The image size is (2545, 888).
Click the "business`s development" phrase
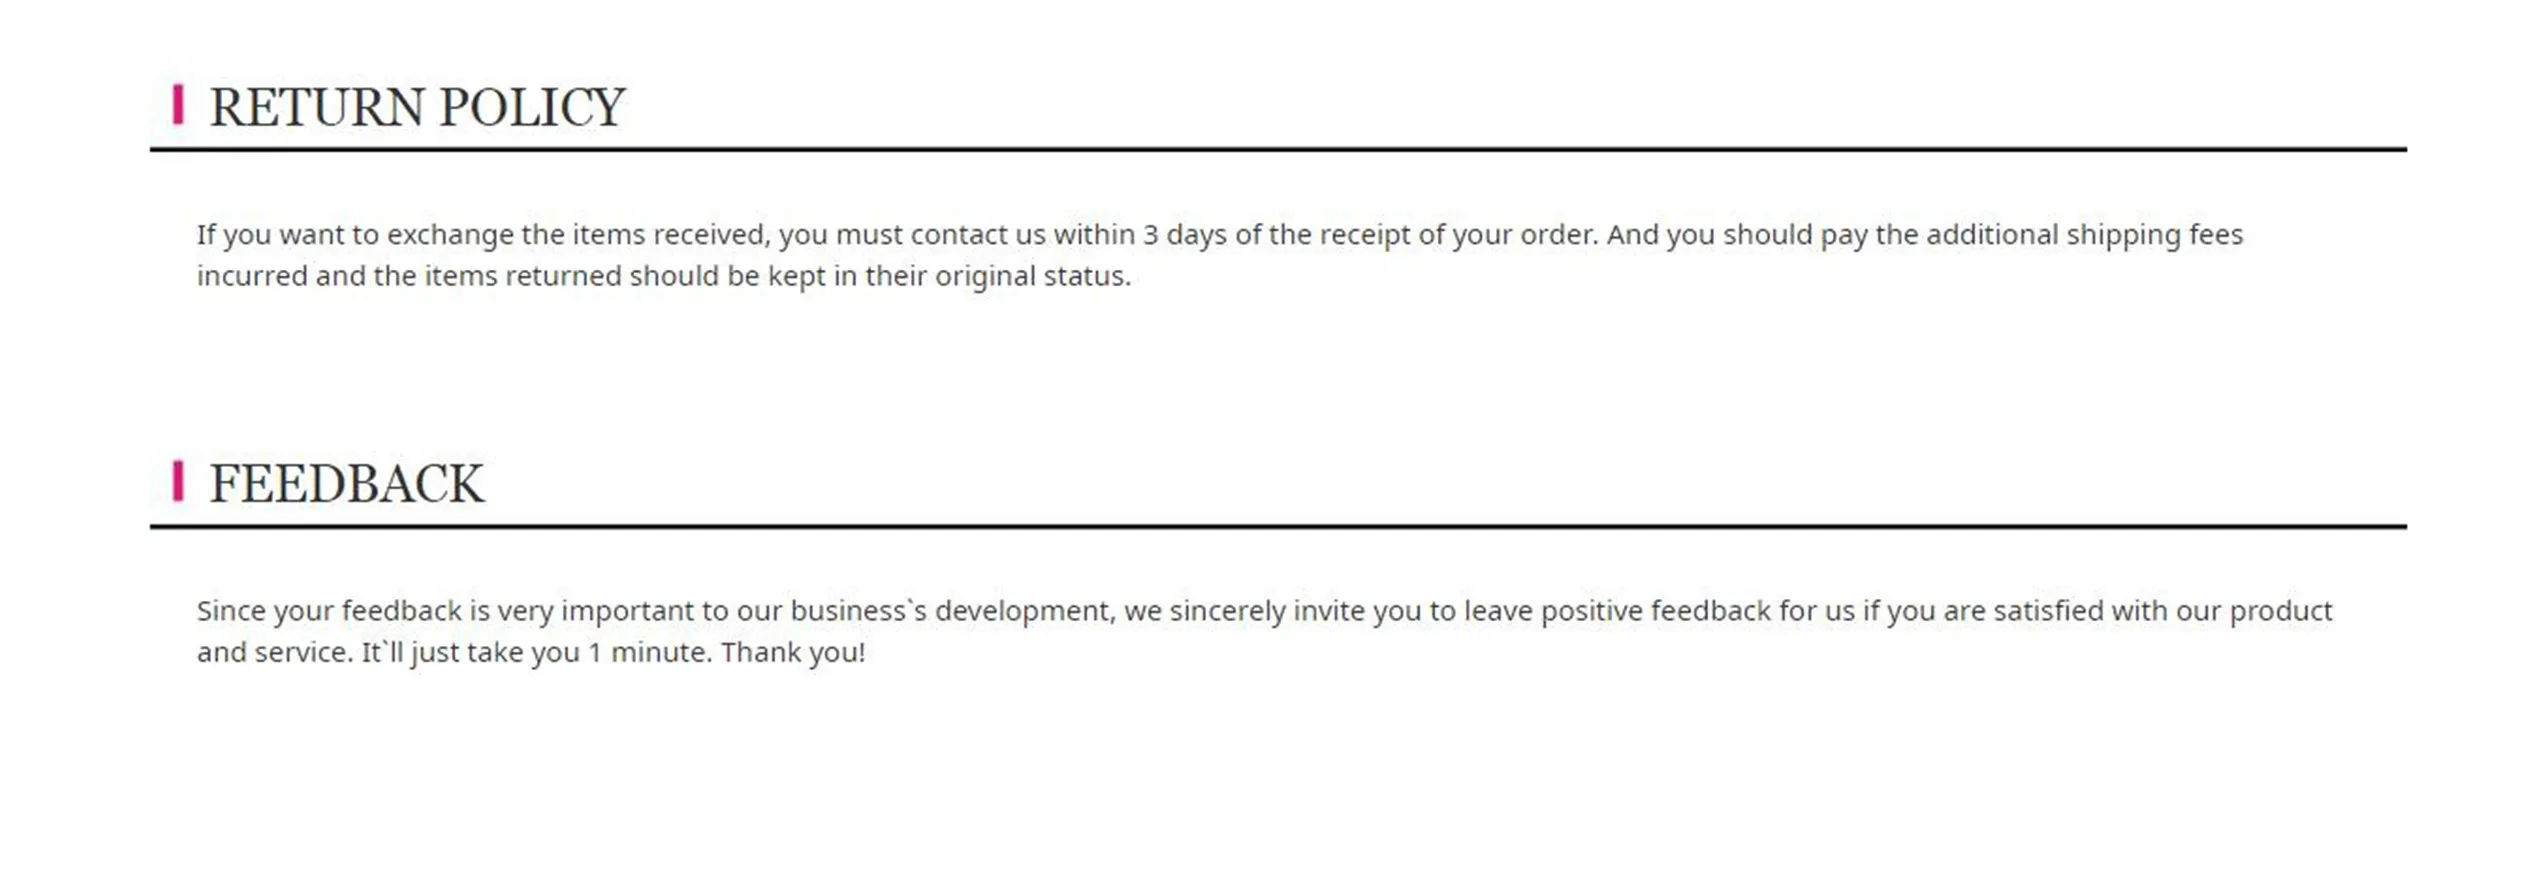950,611
